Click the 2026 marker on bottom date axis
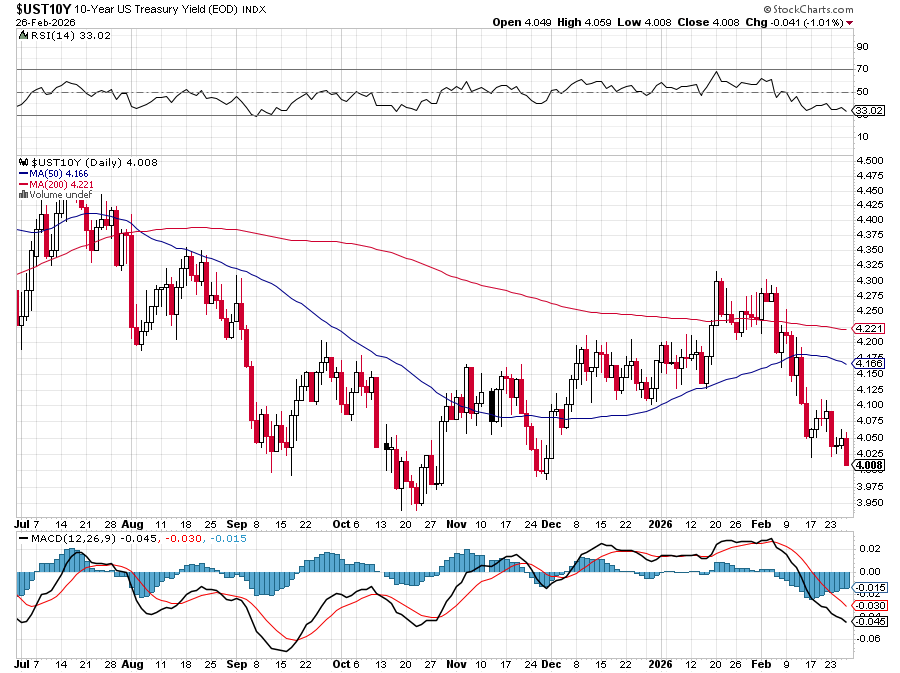The height and width of the screenshot is (673, 900). pyautogui.click(x=661, y=663)
